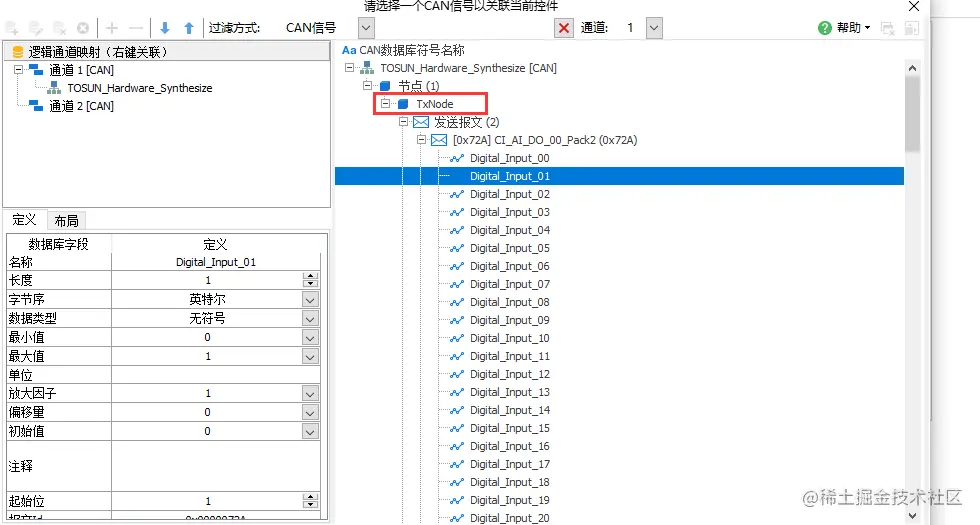Open the 最大值 dropdown arrow

[310, 356]
